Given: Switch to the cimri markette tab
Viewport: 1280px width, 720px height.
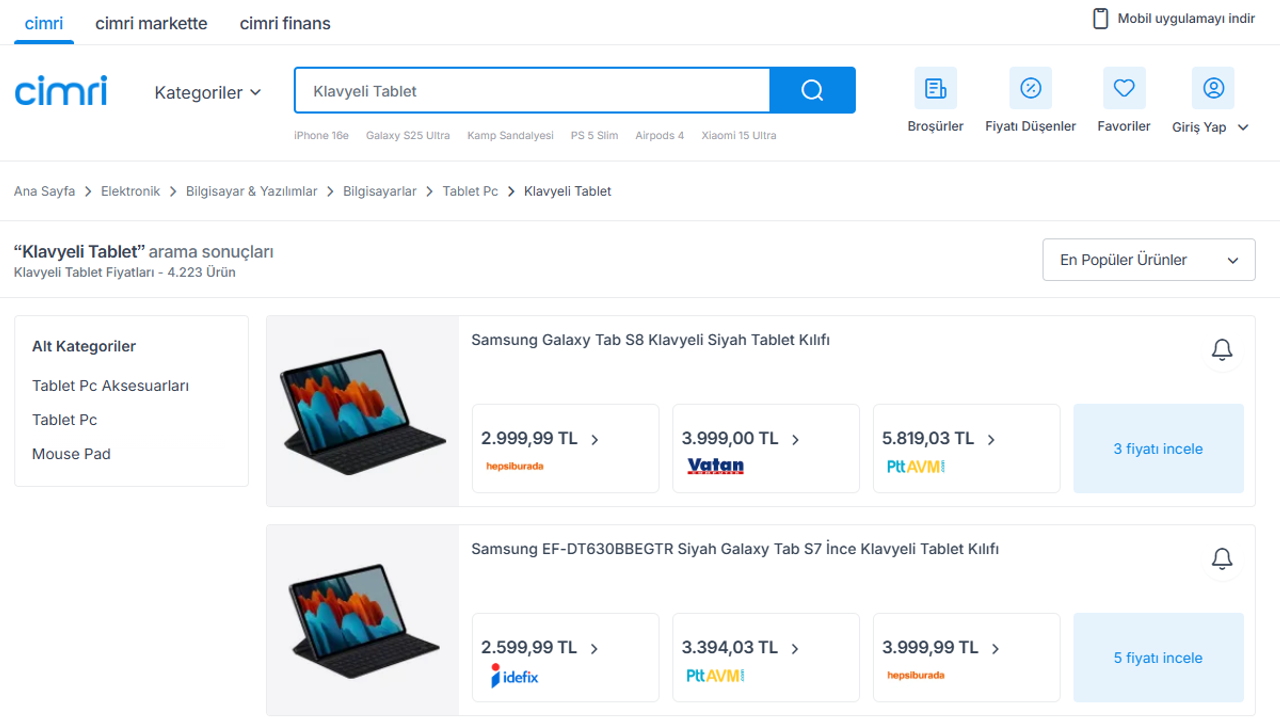Looking at the screenshot, I should 151,23.
